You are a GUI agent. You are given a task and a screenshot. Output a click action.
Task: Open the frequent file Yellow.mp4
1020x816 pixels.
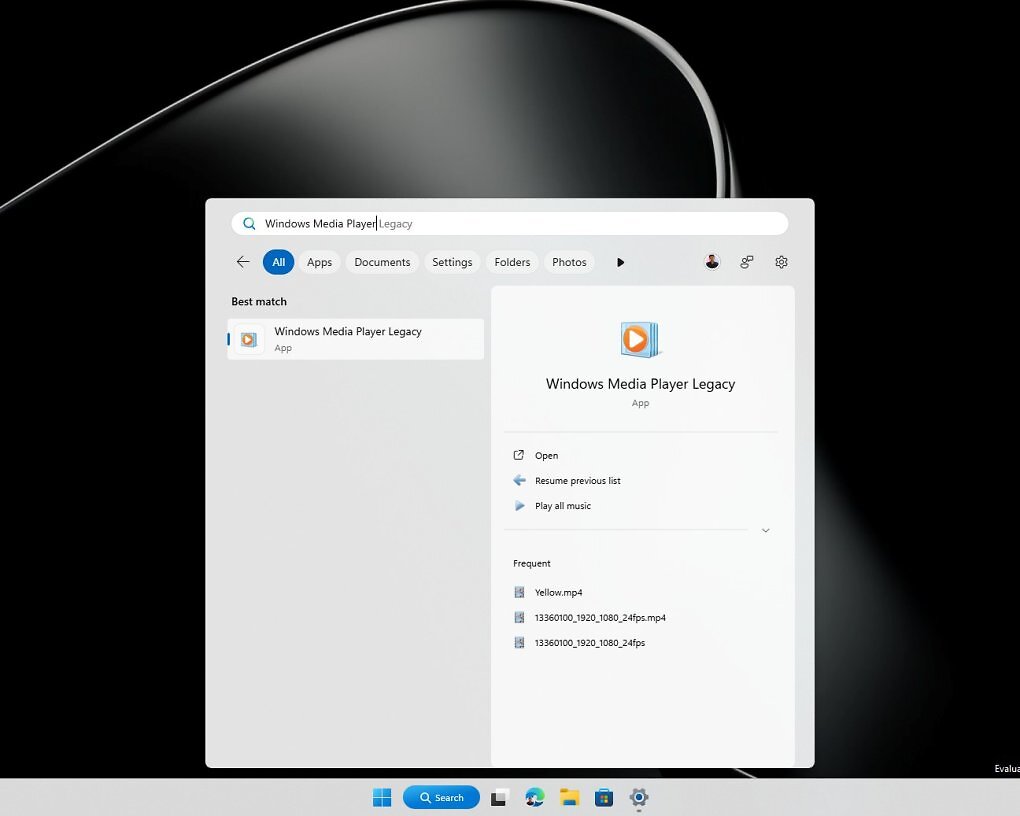pos(558,592)
